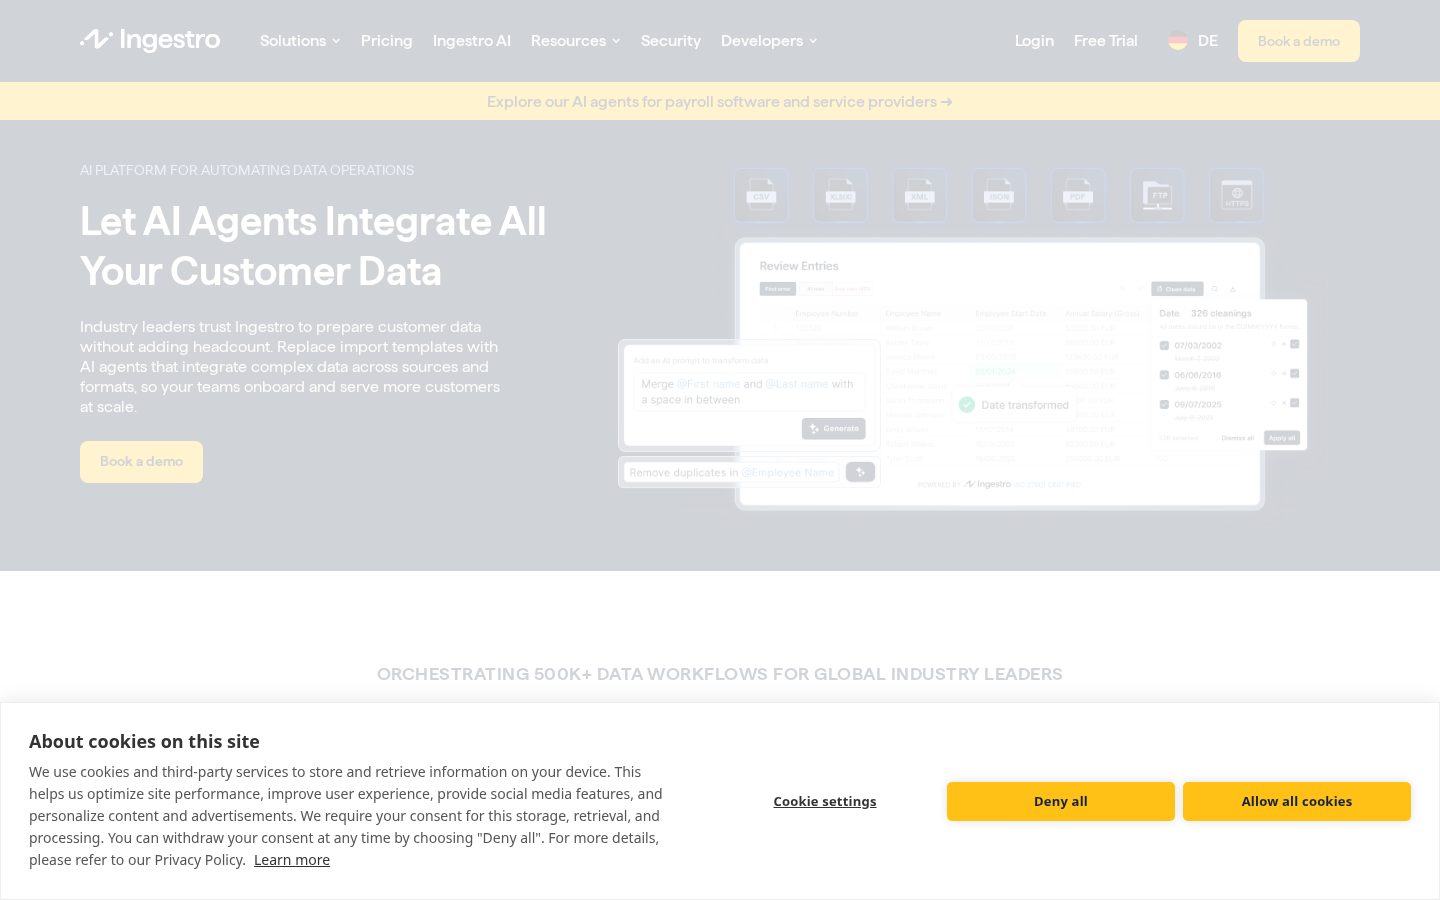Go to the Security page
Viewport: 1440px width, 900px height.
[671, 41]
